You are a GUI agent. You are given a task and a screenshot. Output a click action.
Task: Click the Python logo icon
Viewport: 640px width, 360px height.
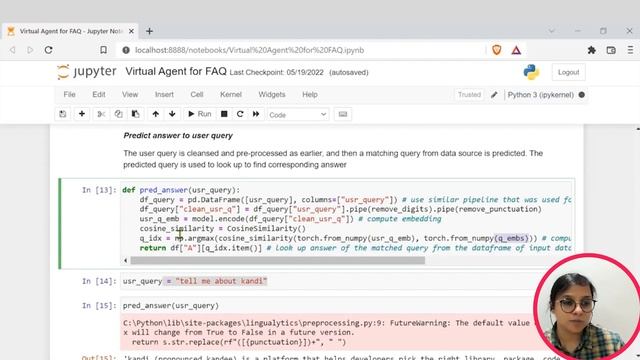point(531,72)
